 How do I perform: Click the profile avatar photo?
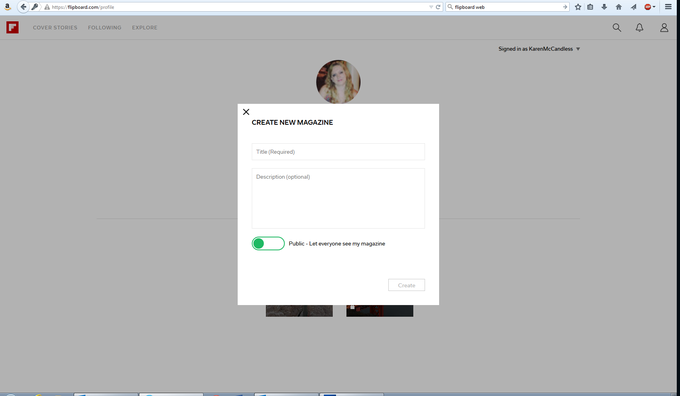338,82
